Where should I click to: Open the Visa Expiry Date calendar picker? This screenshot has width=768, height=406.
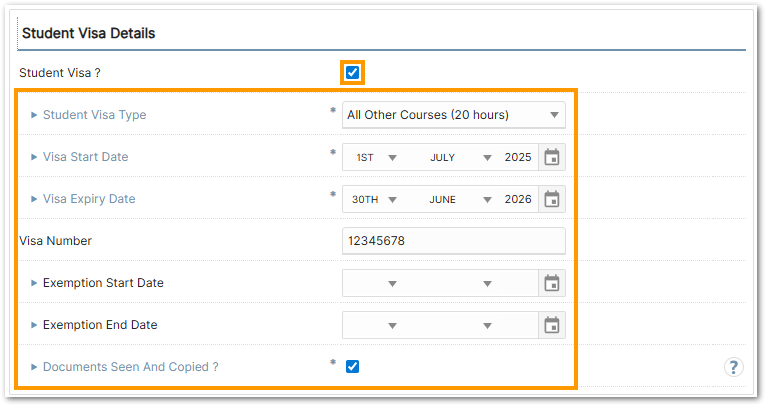coord(551,199)
